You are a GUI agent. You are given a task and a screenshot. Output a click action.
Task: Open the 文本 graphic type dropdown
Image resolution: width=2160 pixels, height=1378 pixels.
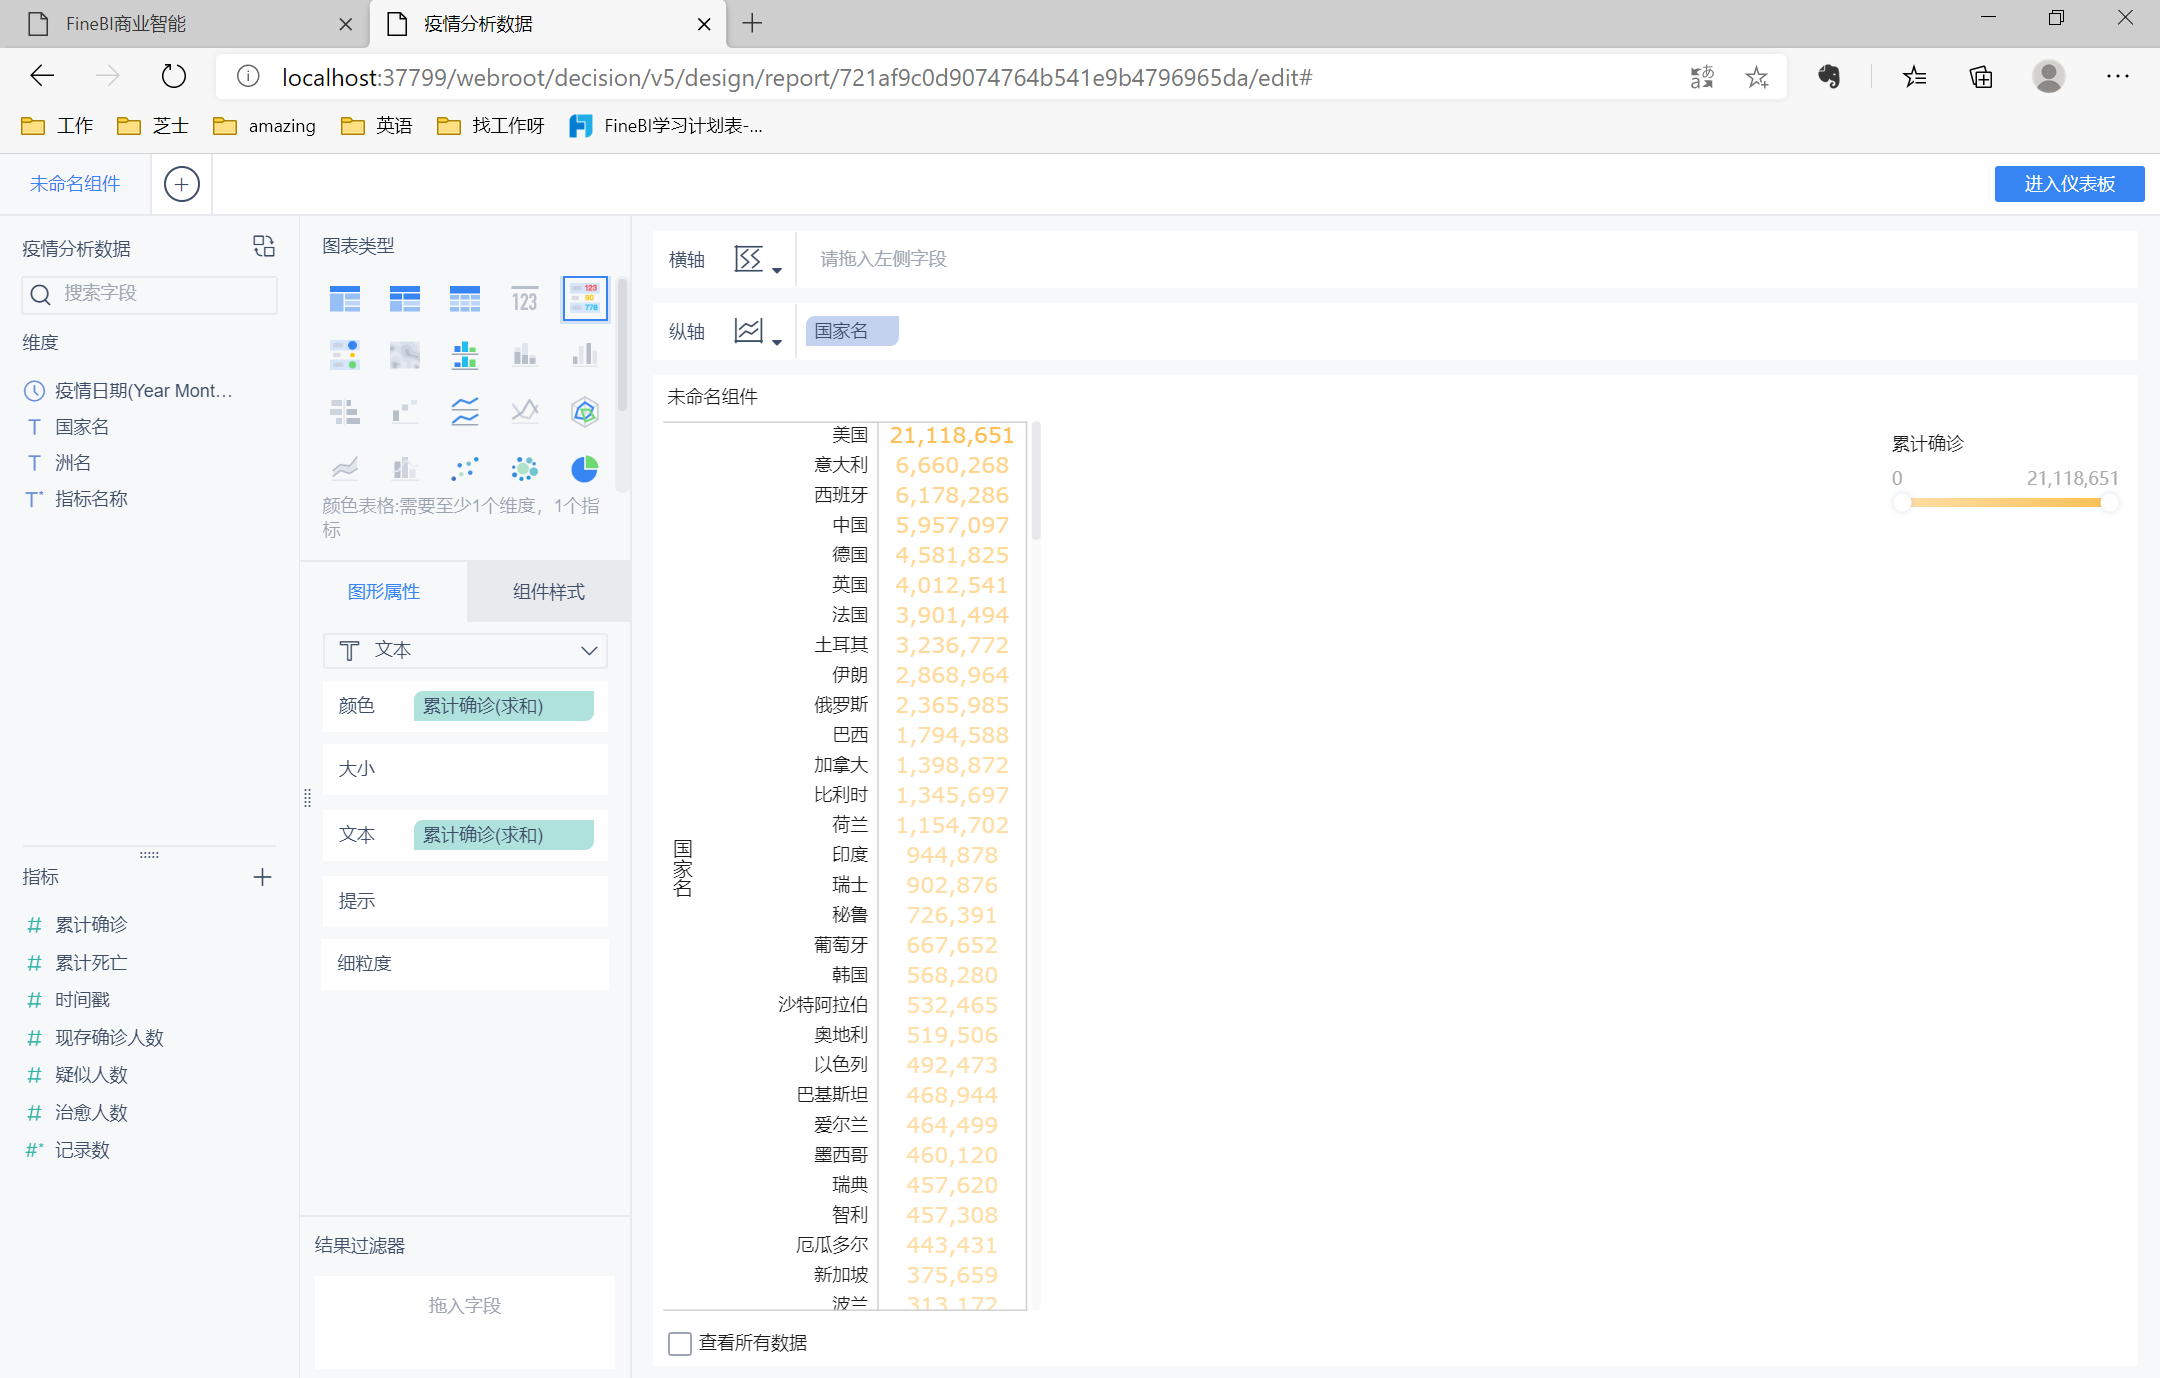point(465,650)
